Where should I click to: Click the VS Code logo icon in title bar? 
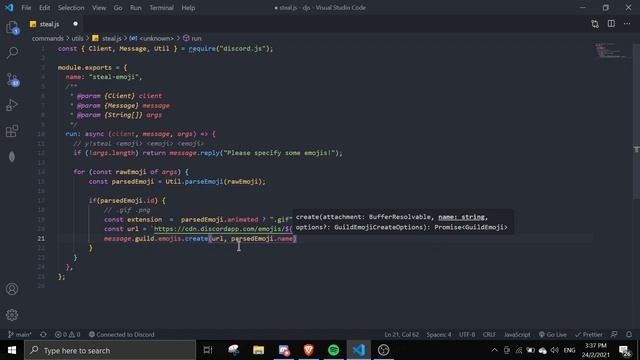coord(9,8)
